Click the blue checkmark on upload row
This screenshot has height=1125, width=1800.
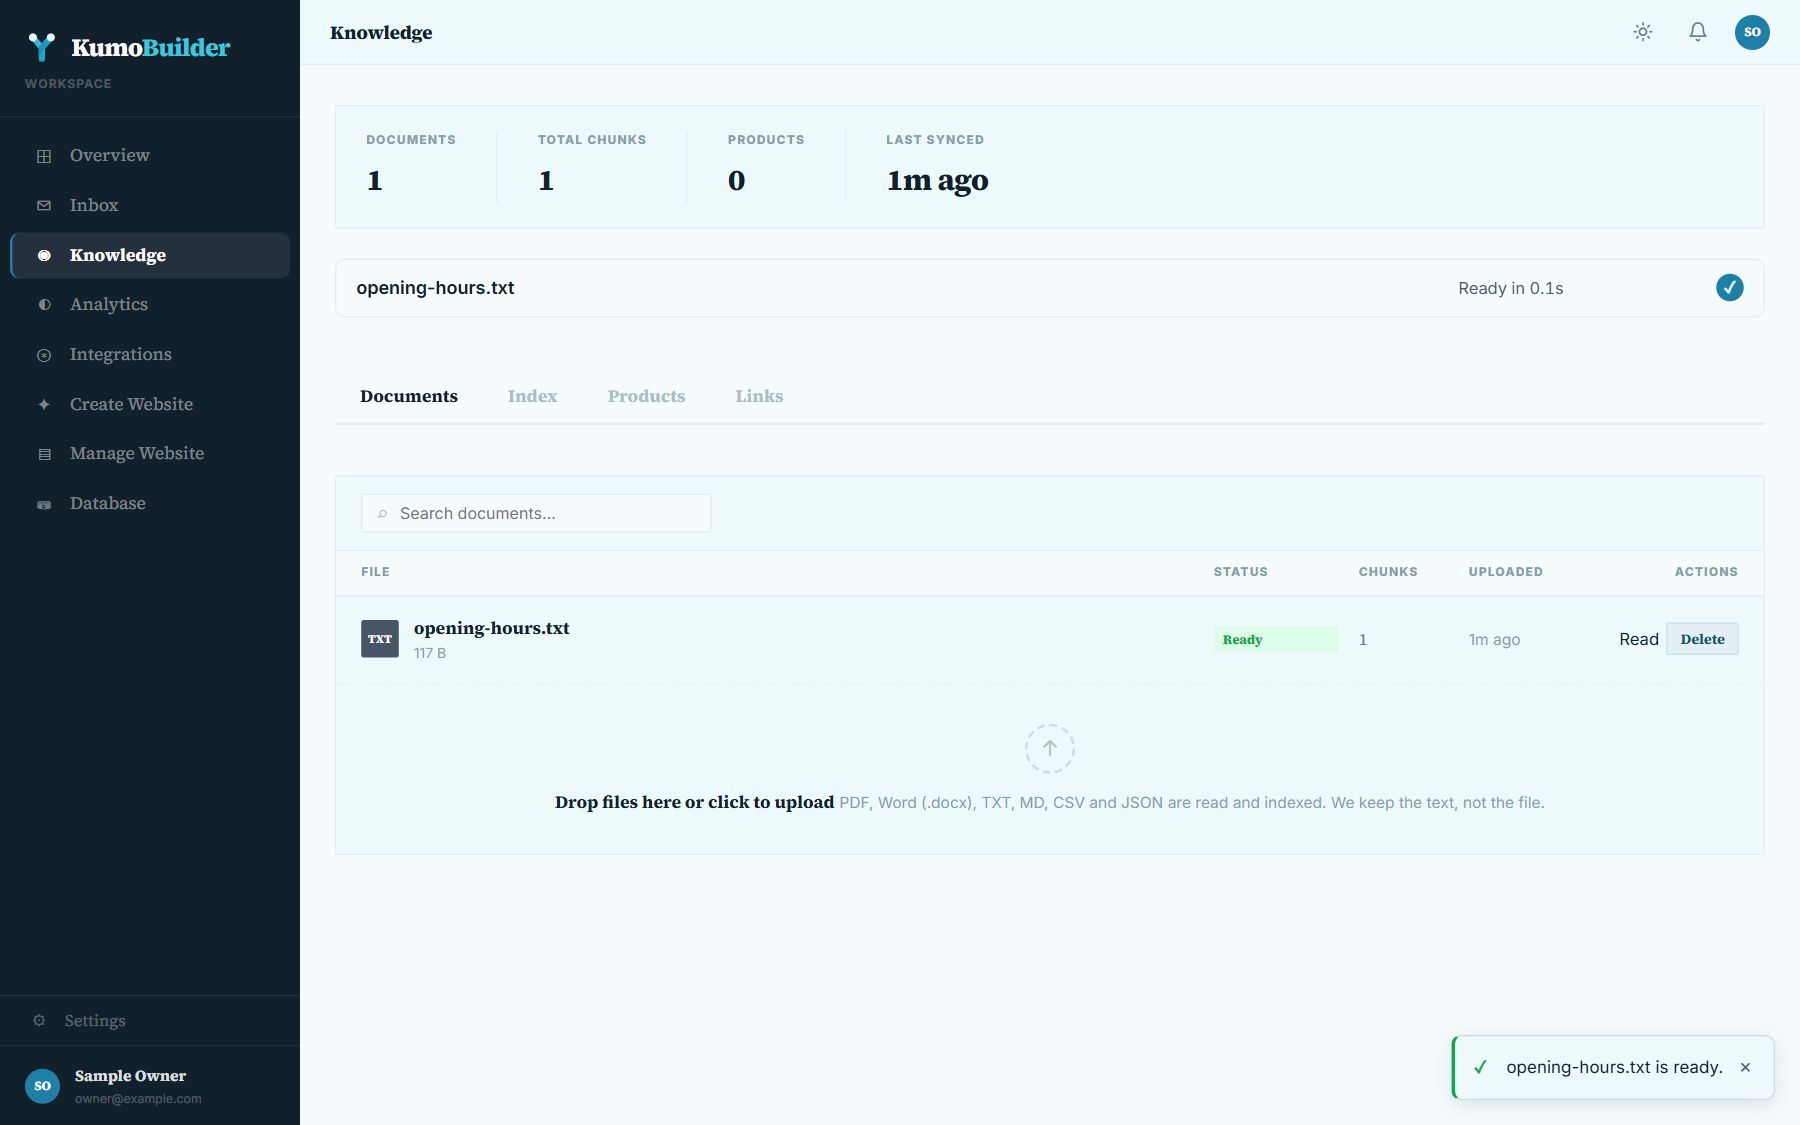(x=1730, y=288)
